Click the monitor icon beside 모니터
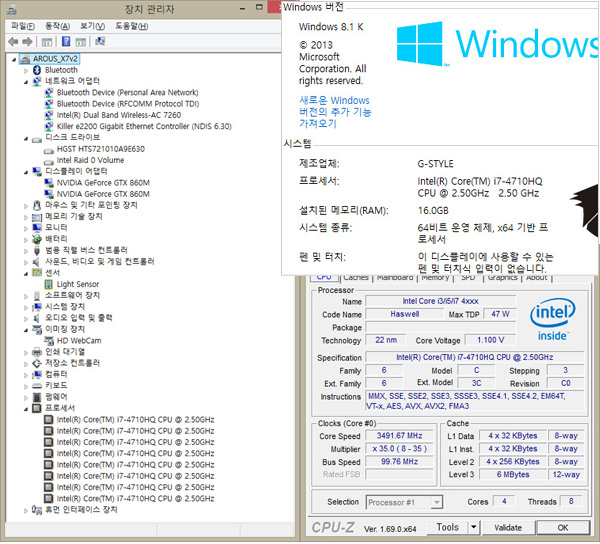 [x=37, y=228]
